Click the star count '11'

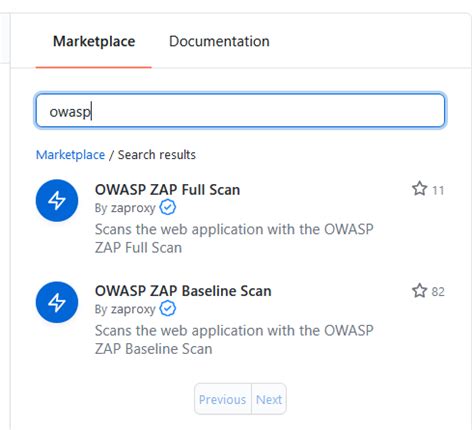pos(438,190)
